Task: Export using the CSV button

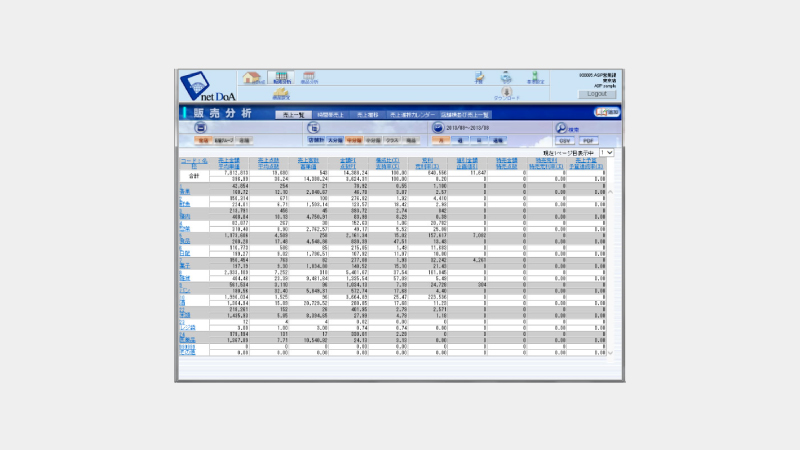Action: pos(564,141)
